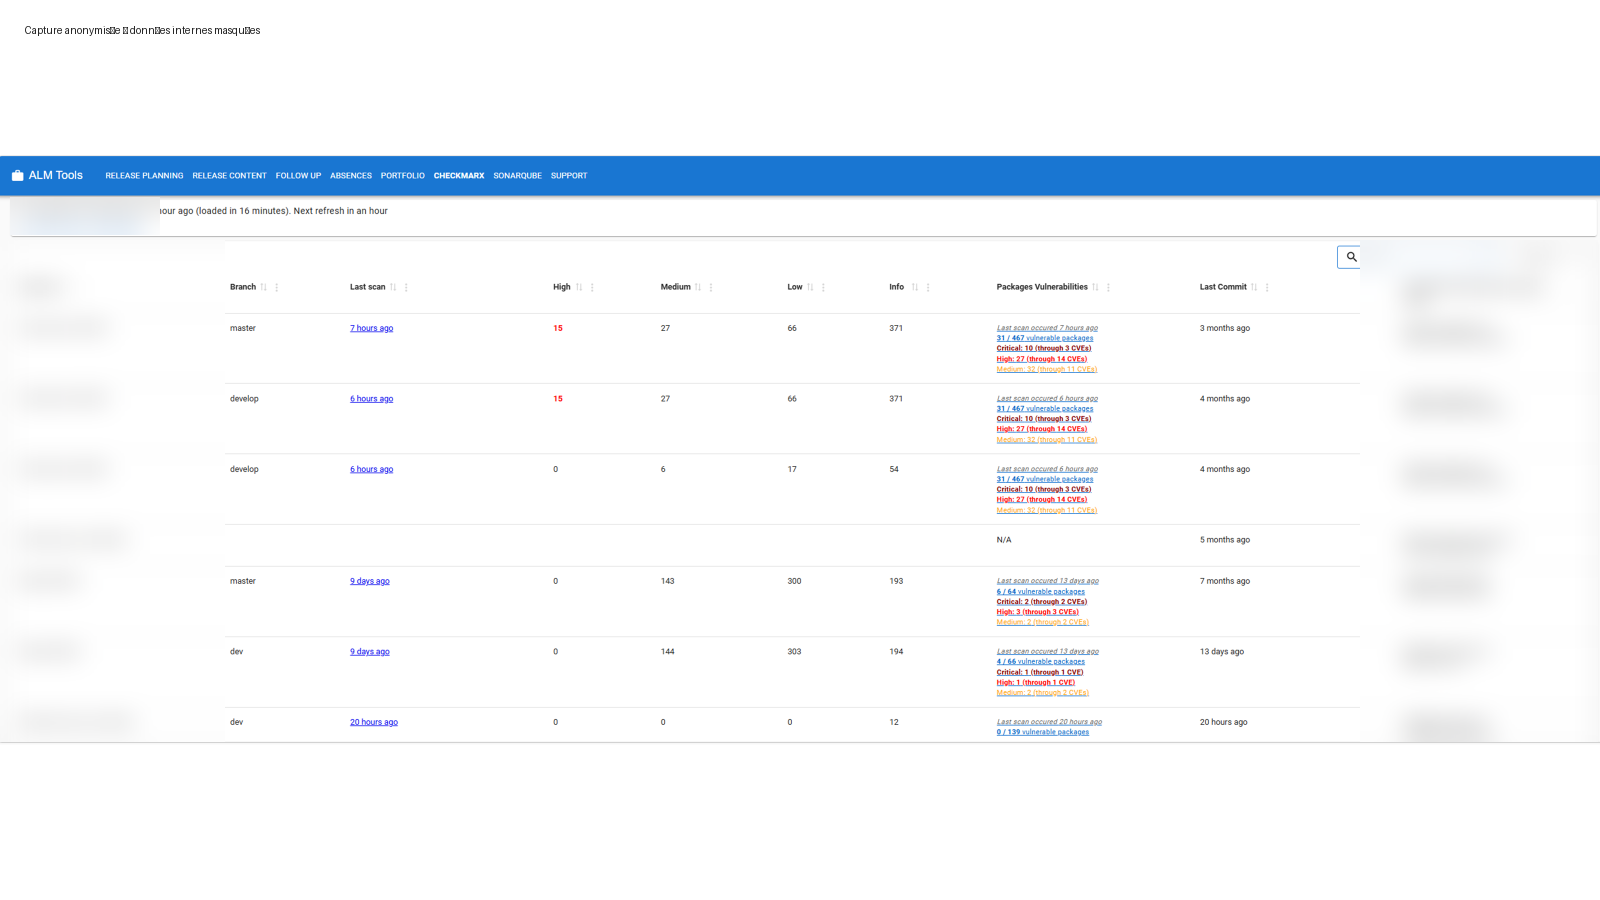The image size is (1600, 900).
Task: Click the ALM Tools briefcase icon
Action: point(17,175)
